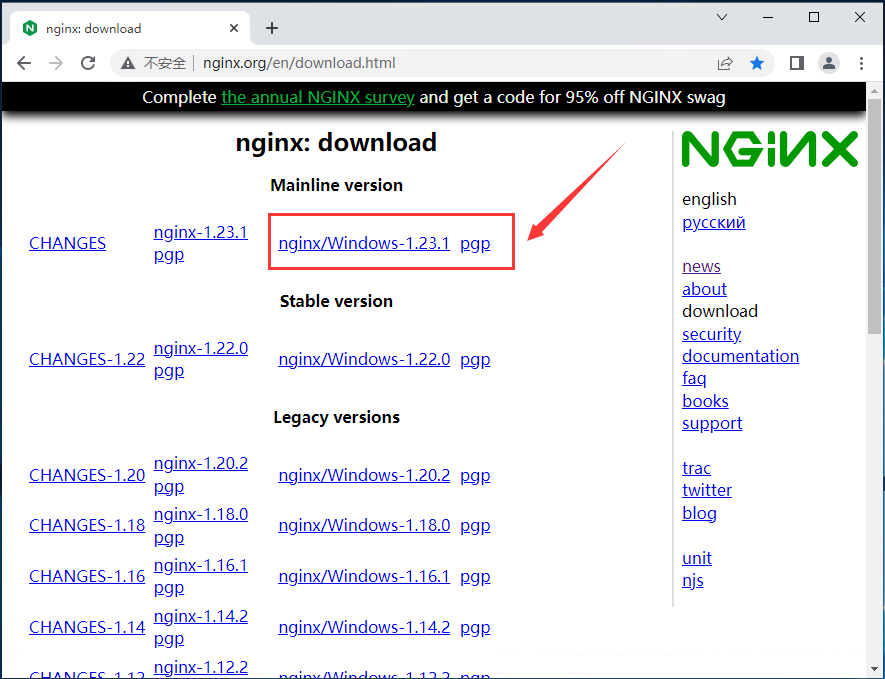Click the browser back navigation arrow
The height and width of the screenshot is (679, 885).
[24, 62]
